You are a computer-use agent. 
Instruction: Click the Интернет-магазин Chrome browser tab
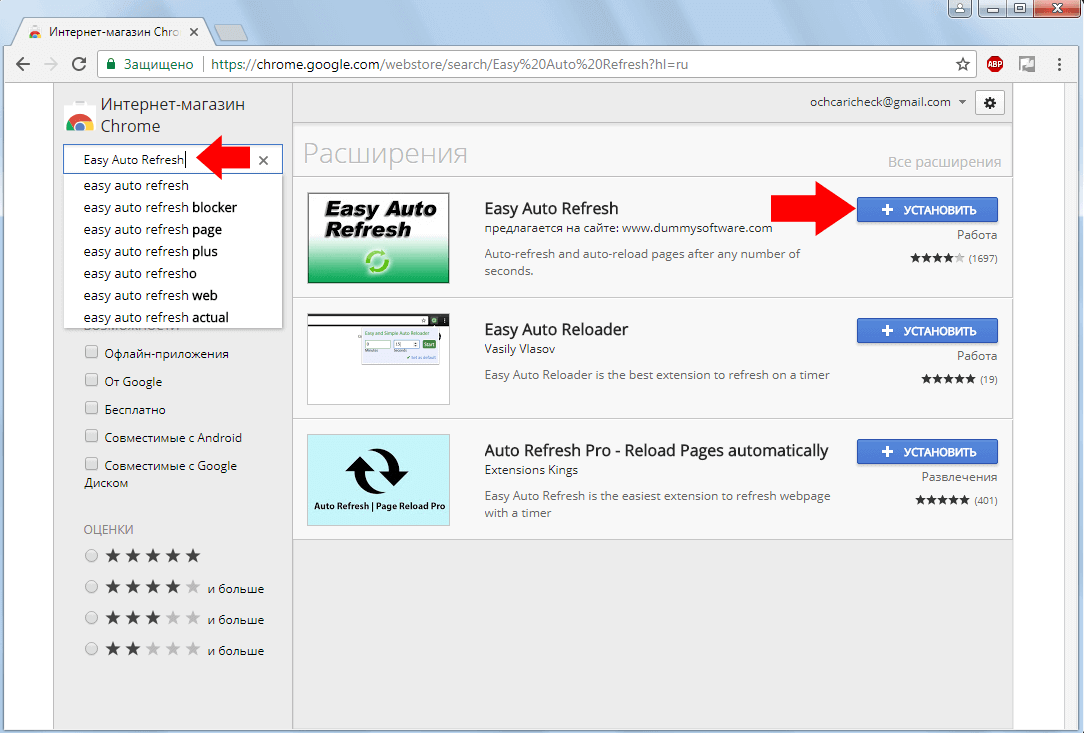113,32
